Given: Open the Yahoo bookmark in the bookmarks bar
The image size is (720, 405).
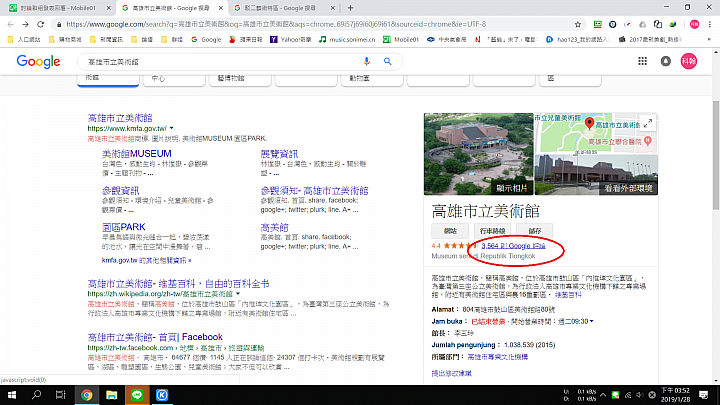Looking at the screenshot, I should click(x=291, y=39).
